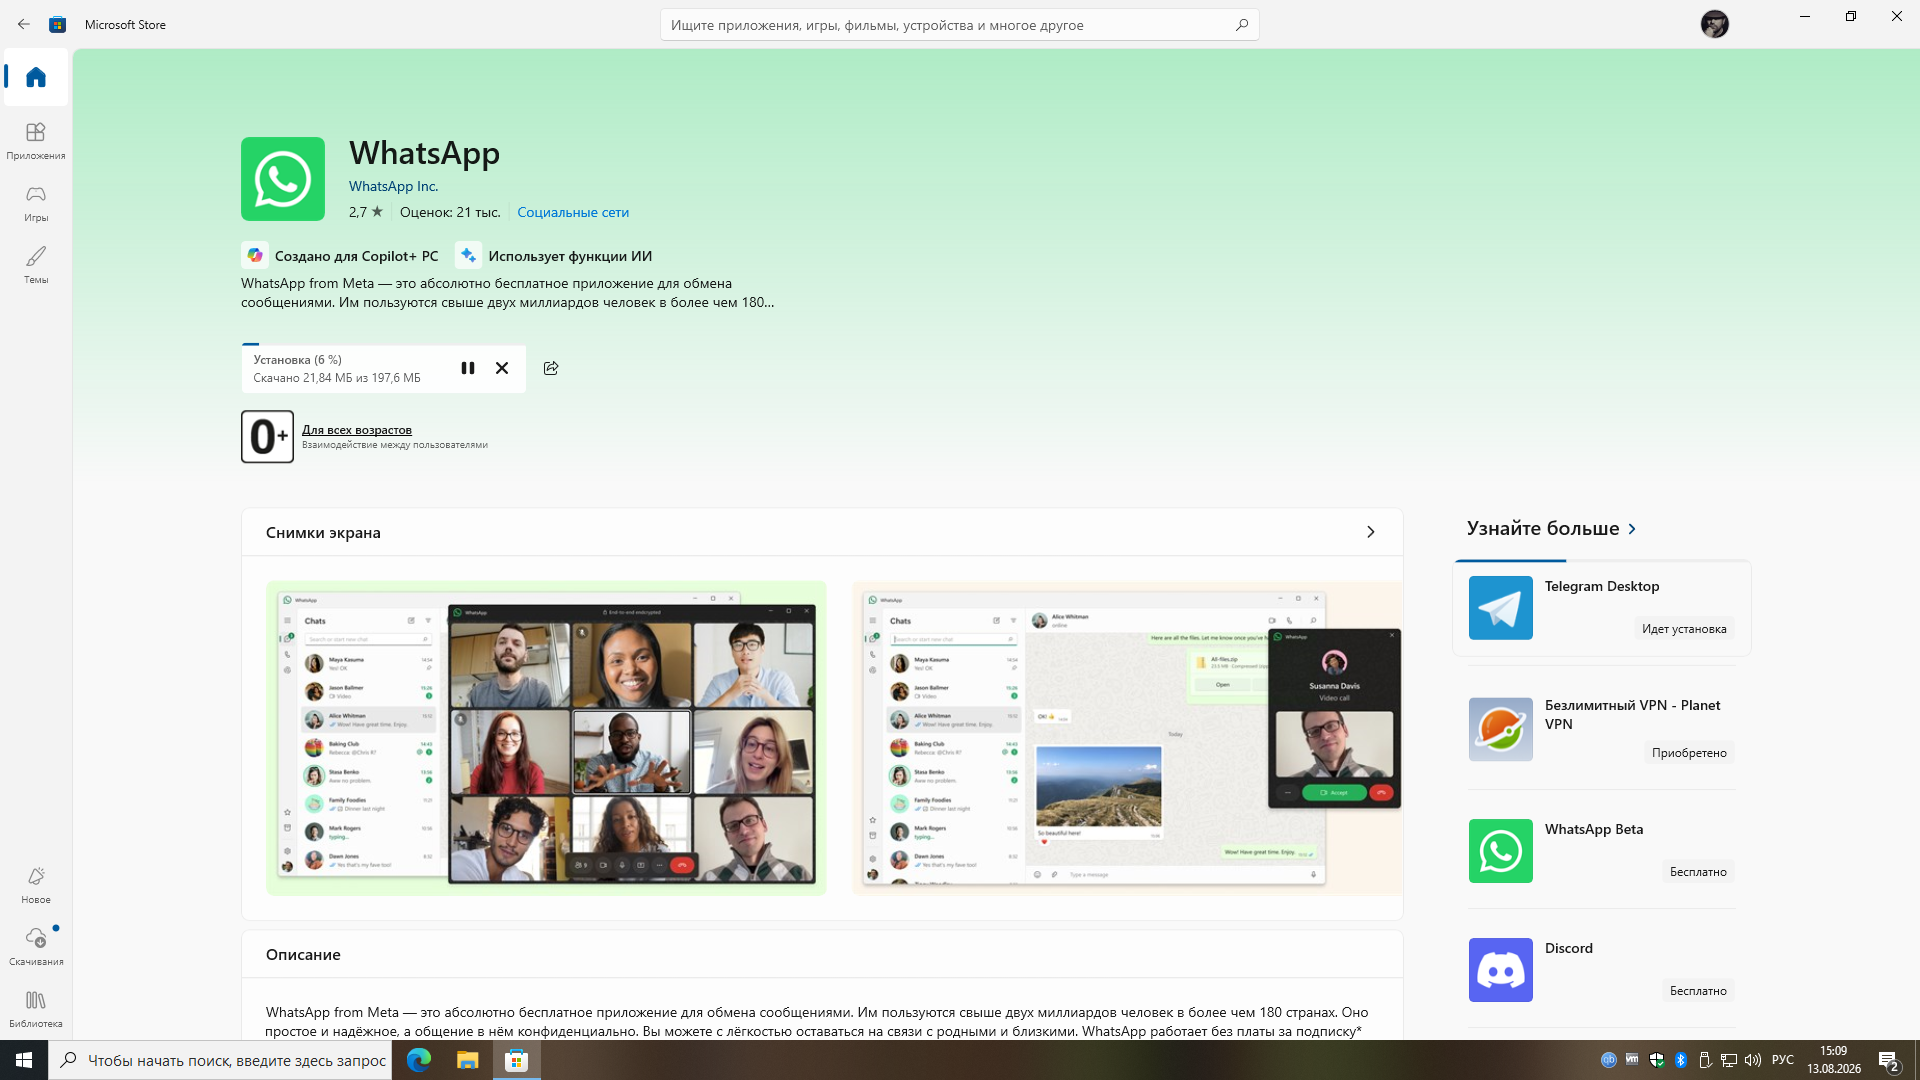Click the WhatsApp Beta title text
The height and width of the screenshot is (1080, 1920).
[1594, 829]
